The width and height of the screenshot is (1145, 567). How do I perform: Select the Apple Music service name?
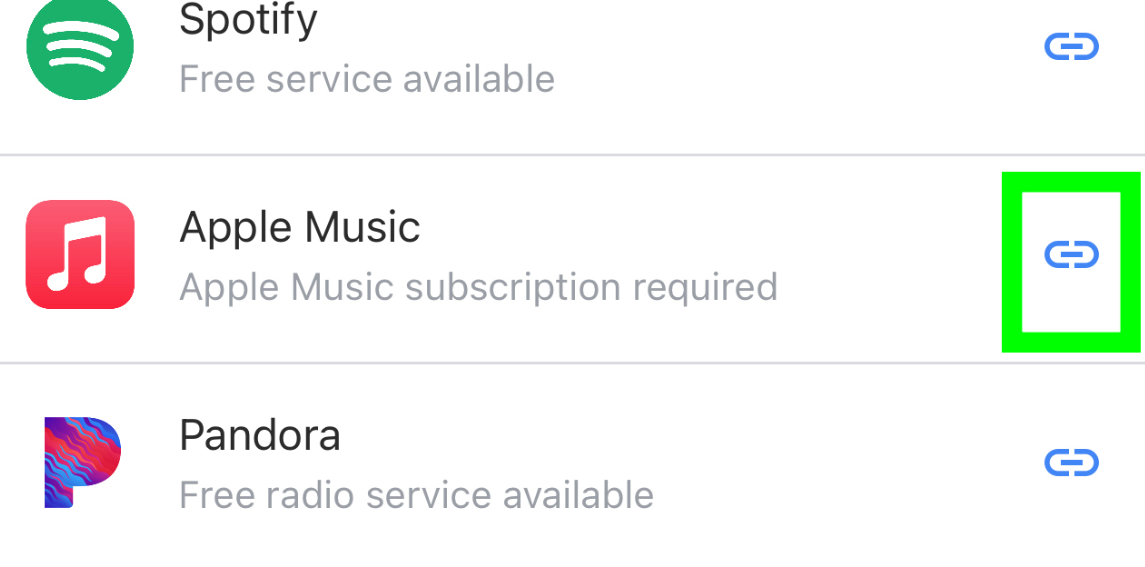(299, 227)
